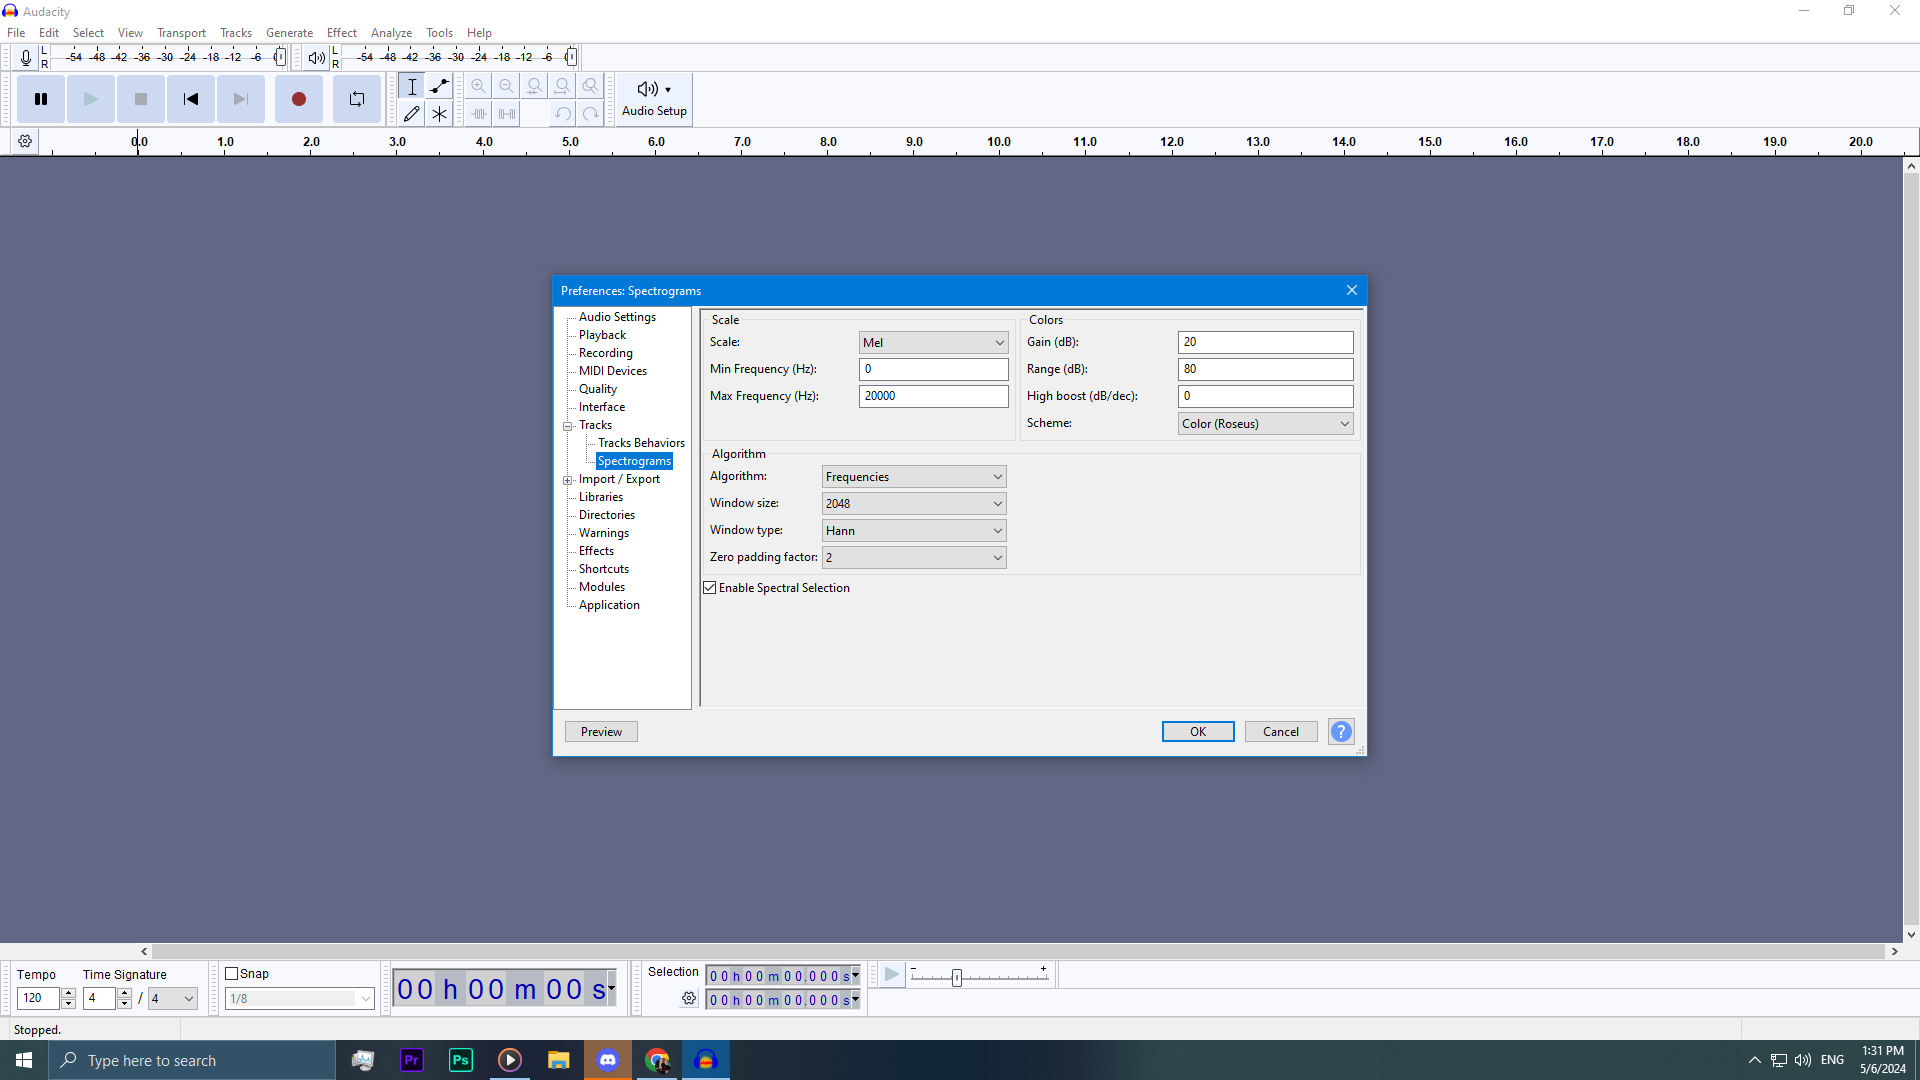
Task: Click the Record button
Action: point(298,99)
